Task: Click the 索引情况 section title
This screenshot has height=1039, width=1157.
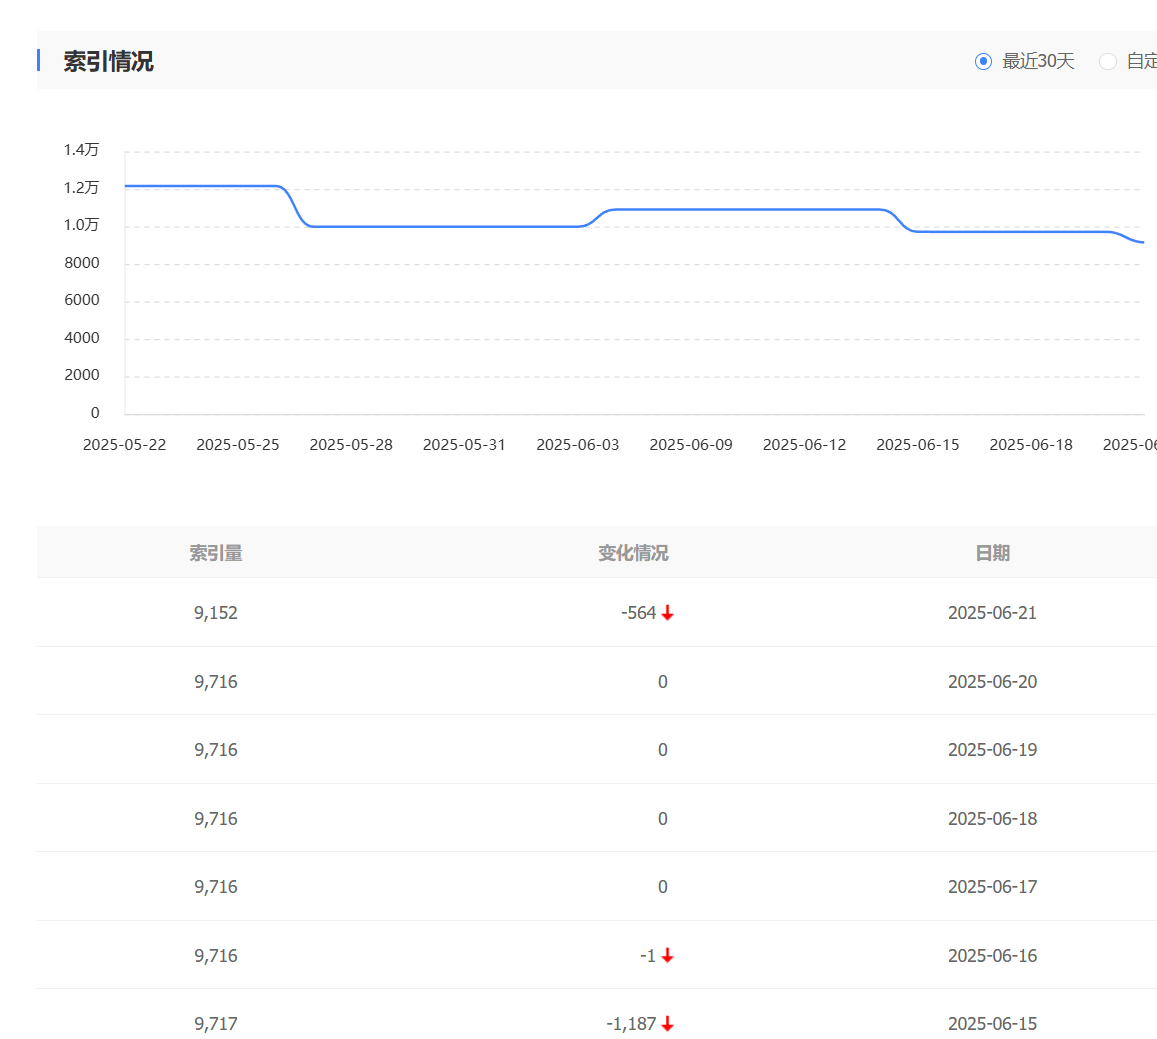Action: [108, 61]
